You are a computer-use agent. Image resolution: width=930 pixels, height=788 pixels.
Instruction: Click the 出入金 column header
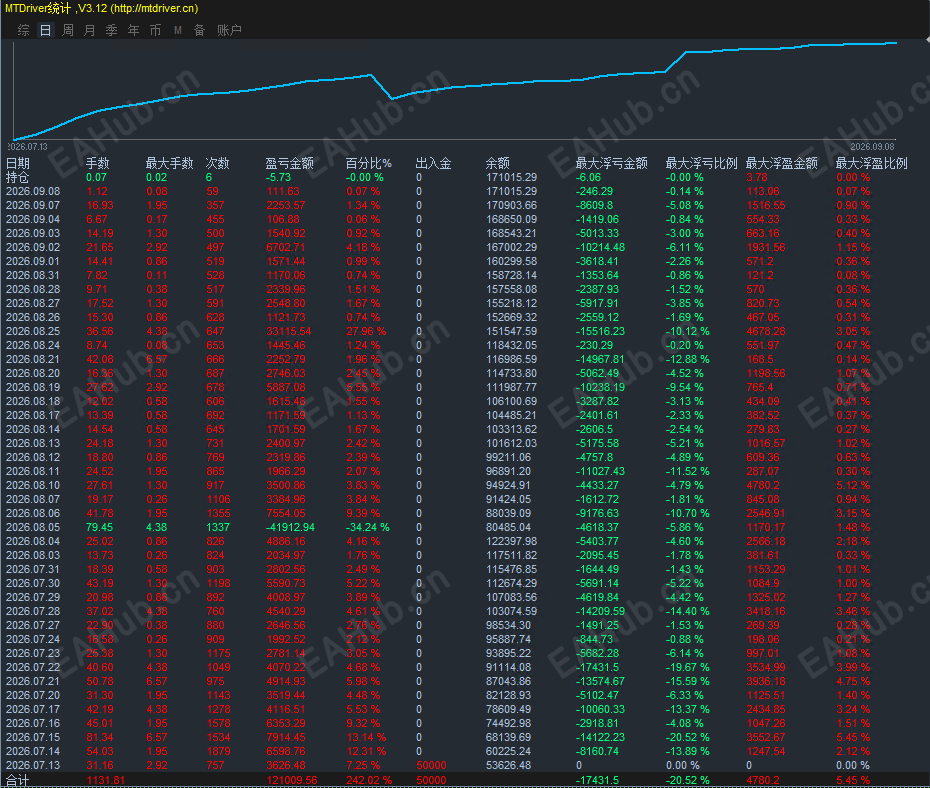(x=434, y=164)
